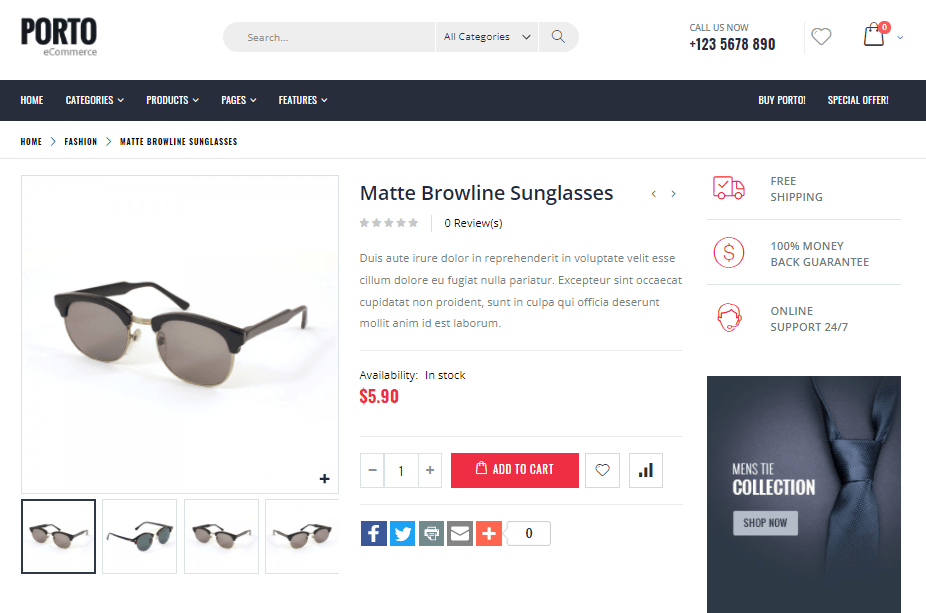Select the green-lens sunglasses thumbnail
The height and width of the screenshot is (613, 926).
pos(139,536)
